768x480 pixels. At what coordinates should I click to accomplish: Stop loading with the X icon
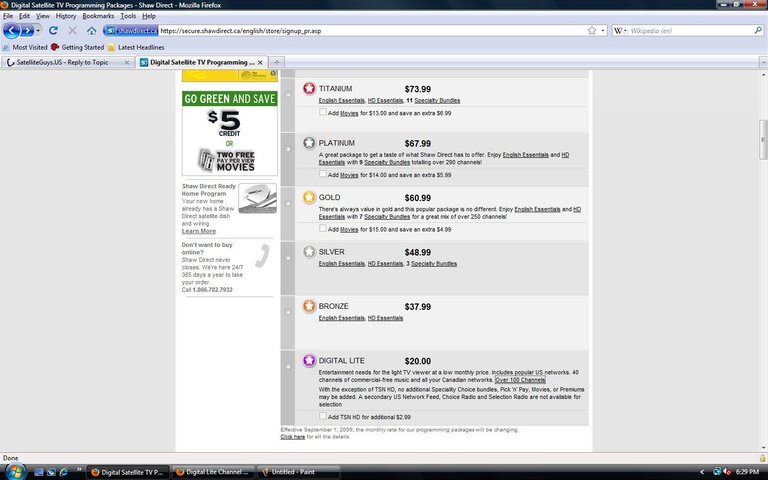[x=72, y=30]
